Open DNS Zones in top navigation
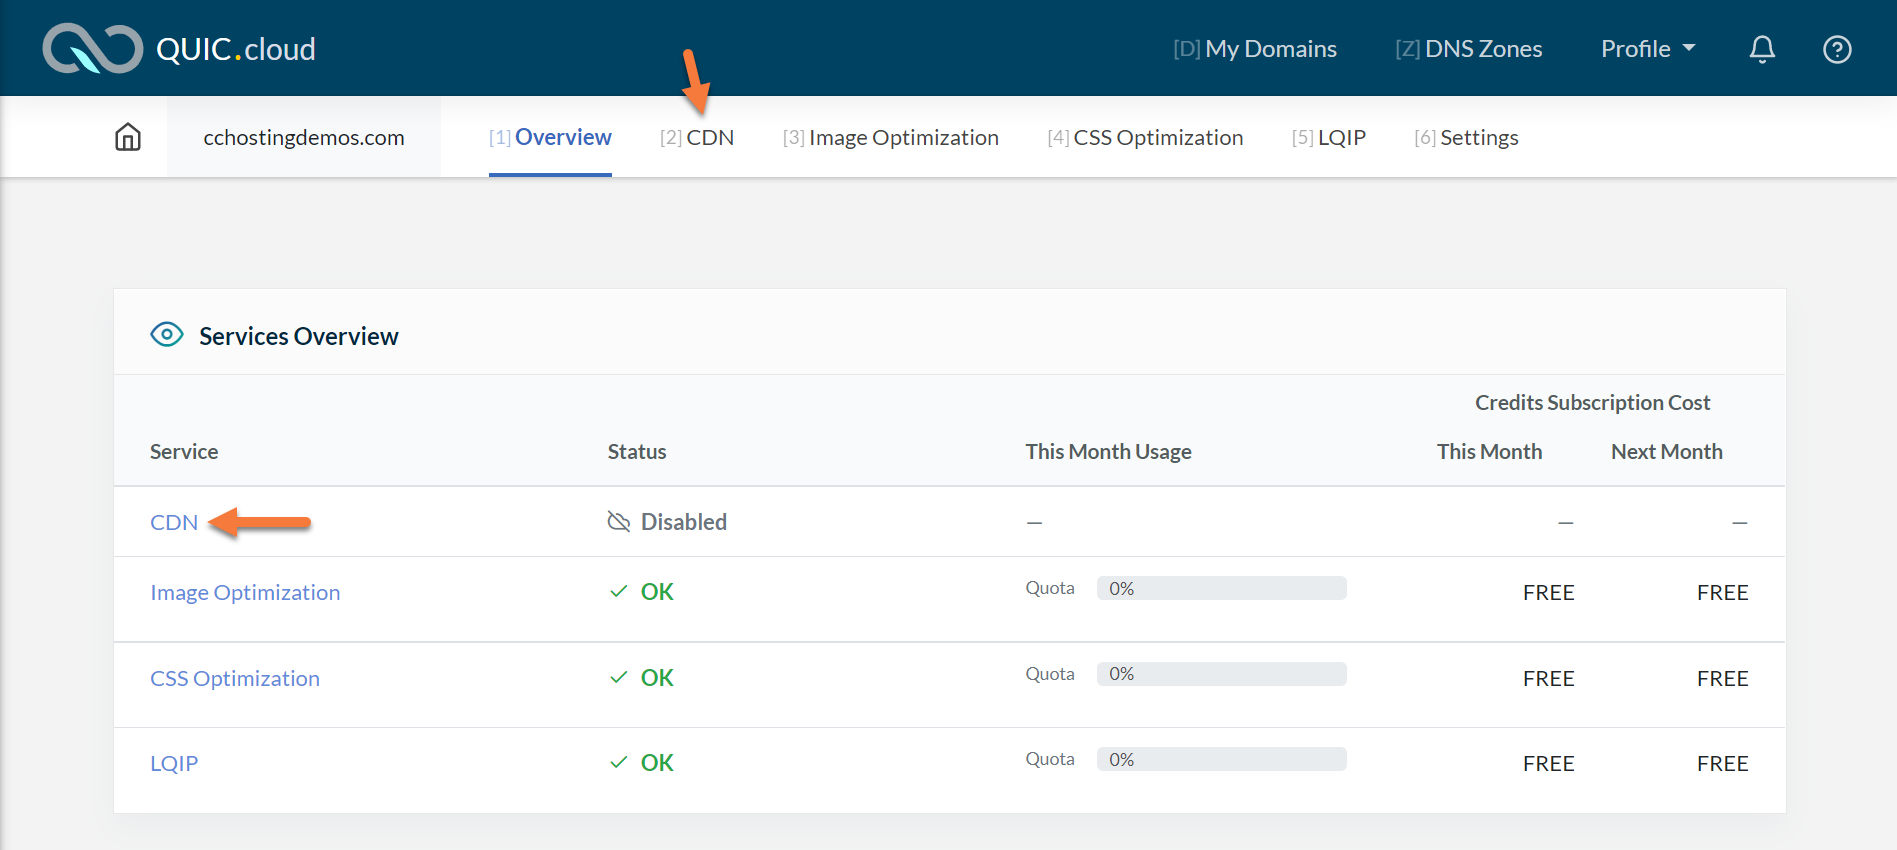Viewport: 1897px width, 850px height. (x=1468, y=49)
